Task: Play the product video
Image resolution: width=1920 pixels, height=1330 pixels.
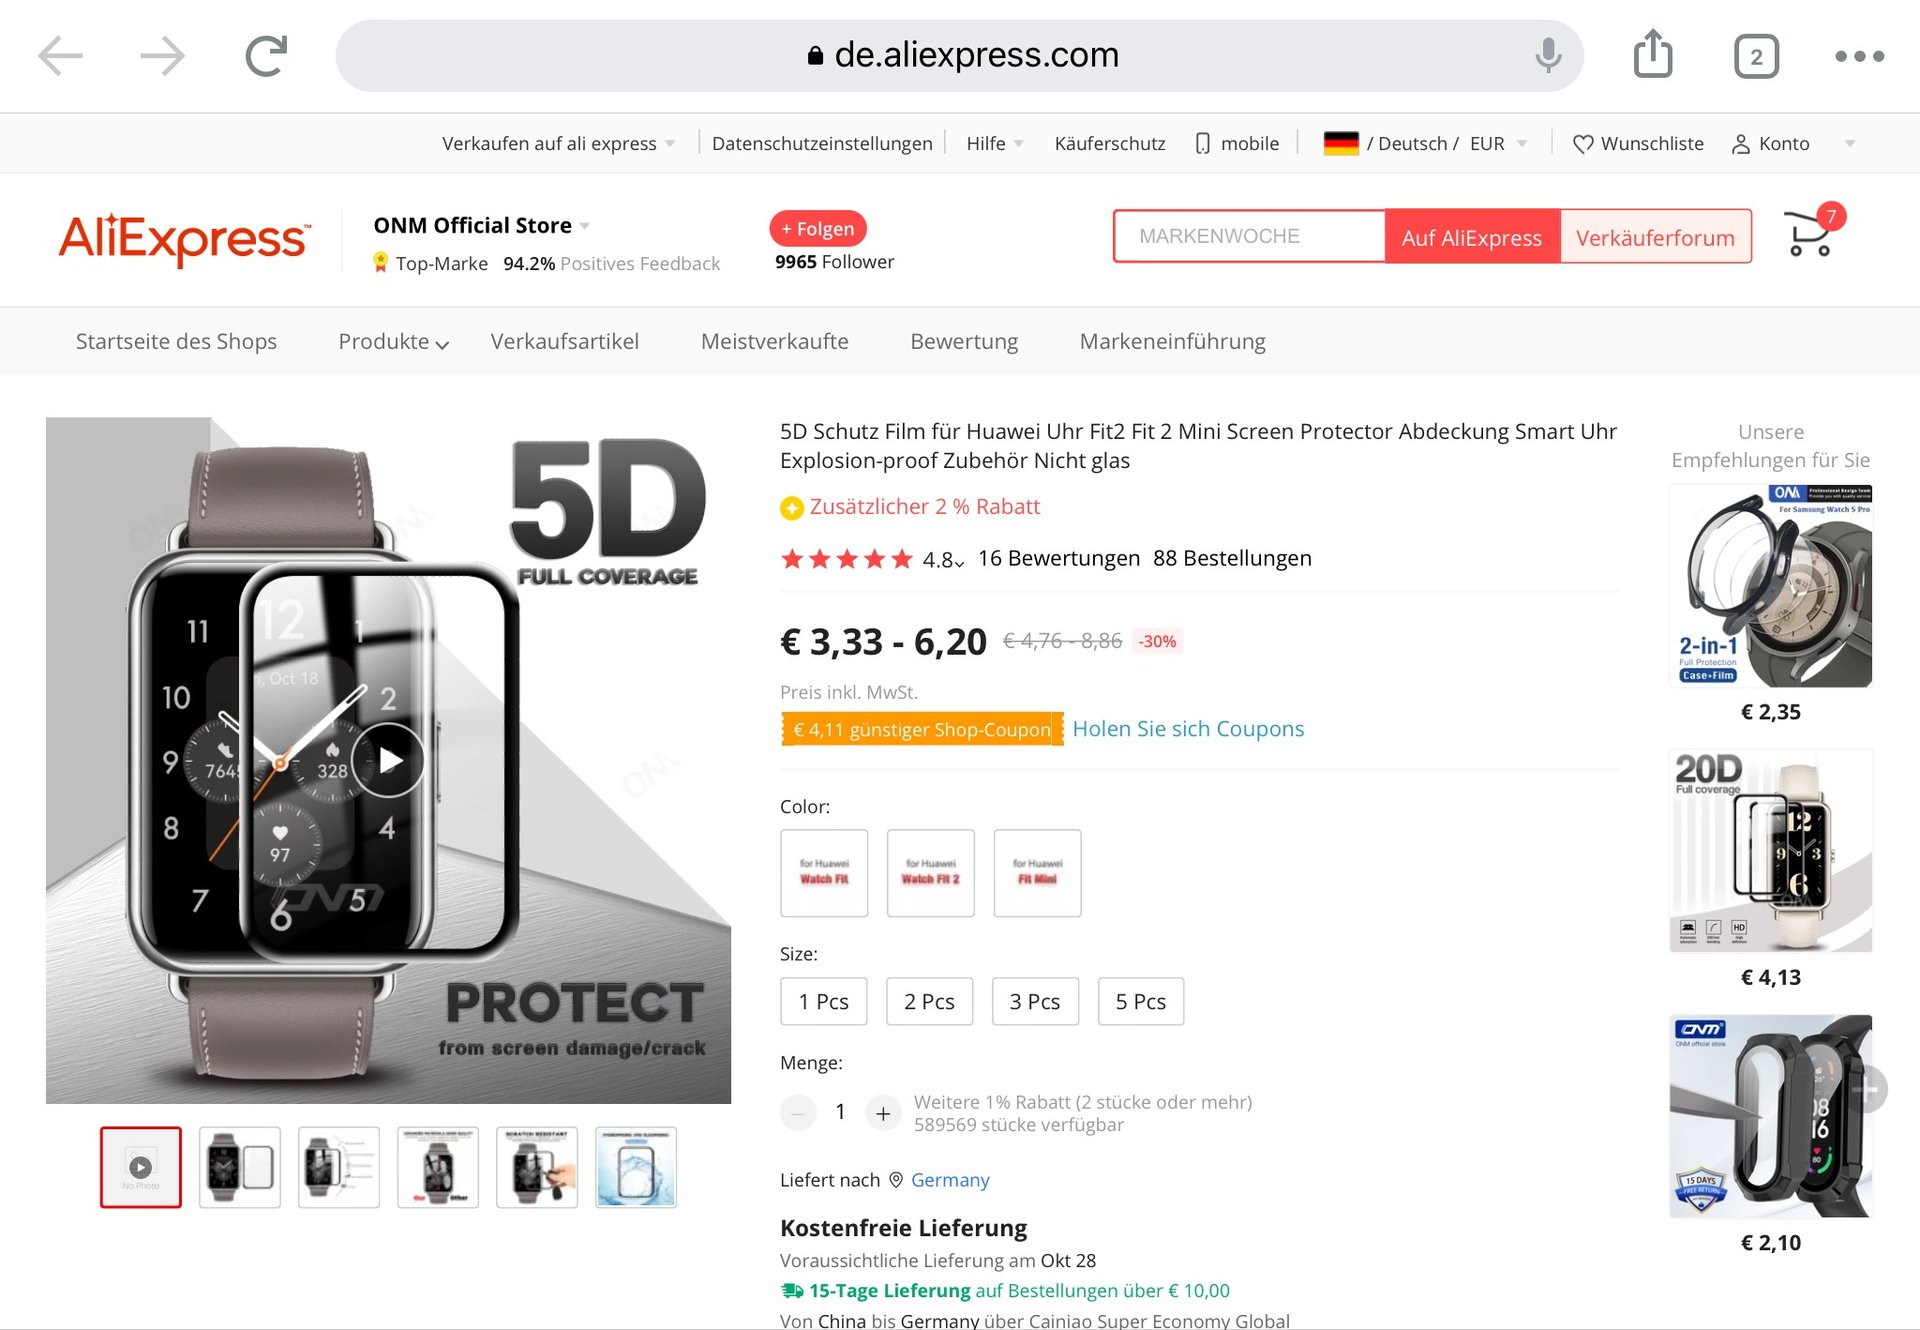Action: pyautogui.click(x=390, y=761)
